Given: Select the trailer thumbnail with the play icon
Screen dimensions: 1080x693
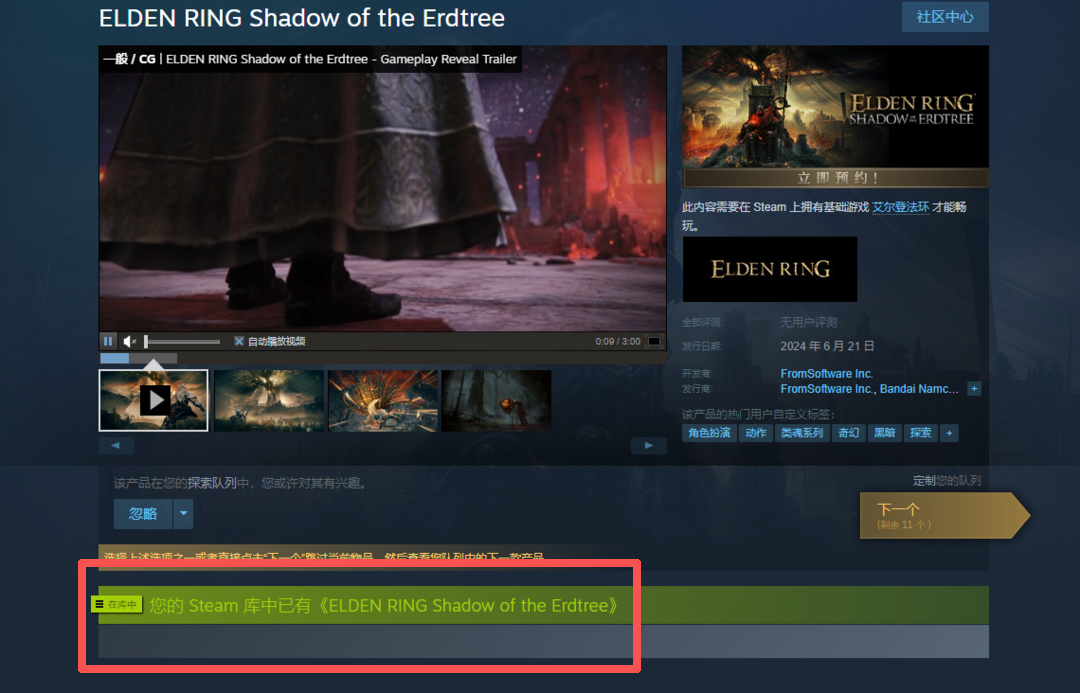Looking at the screenshot, I should point(154,400).
